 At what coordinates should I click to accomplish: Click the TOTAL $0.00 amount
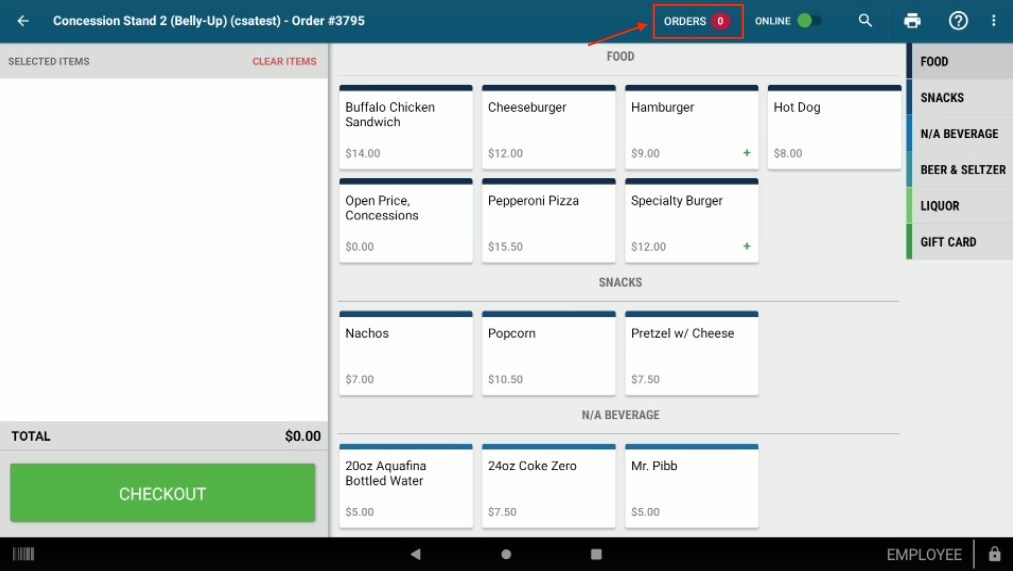(x=302, y=436)
